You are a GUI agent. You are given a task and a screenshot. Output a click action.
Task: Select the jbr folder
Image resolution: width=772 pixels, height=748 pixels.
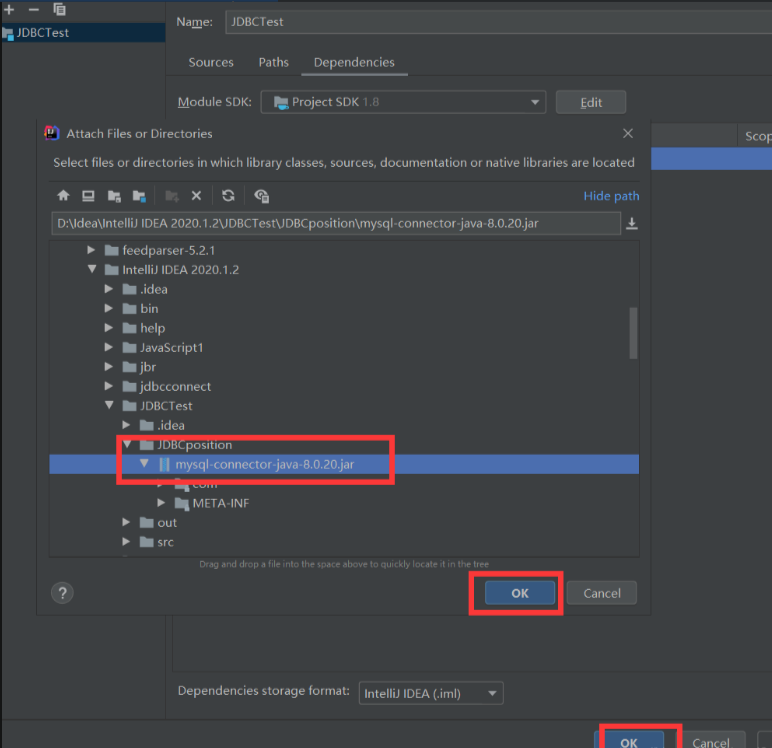click(148, 367)
